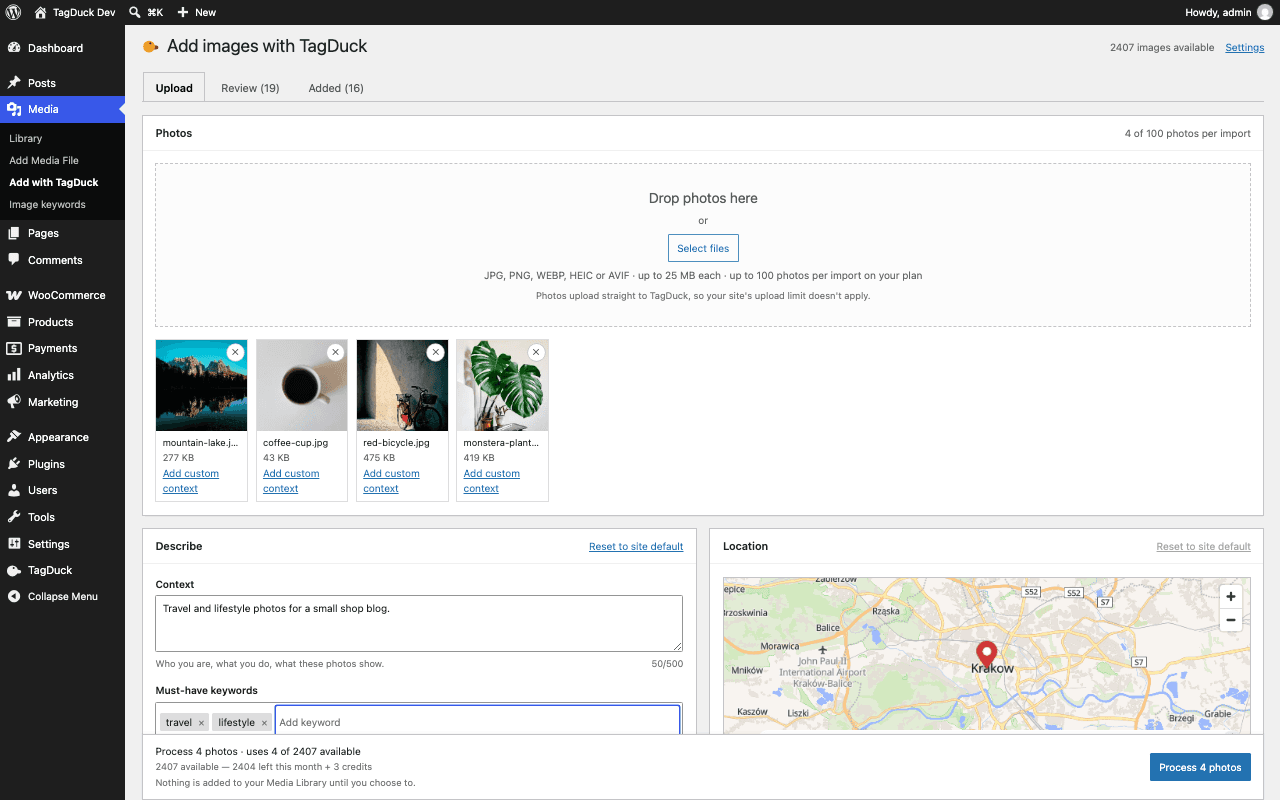The height and width of the screenshot is (800, 1280).
Task: Remove red-bicycle photo with its X button
Action: (435, 352)
